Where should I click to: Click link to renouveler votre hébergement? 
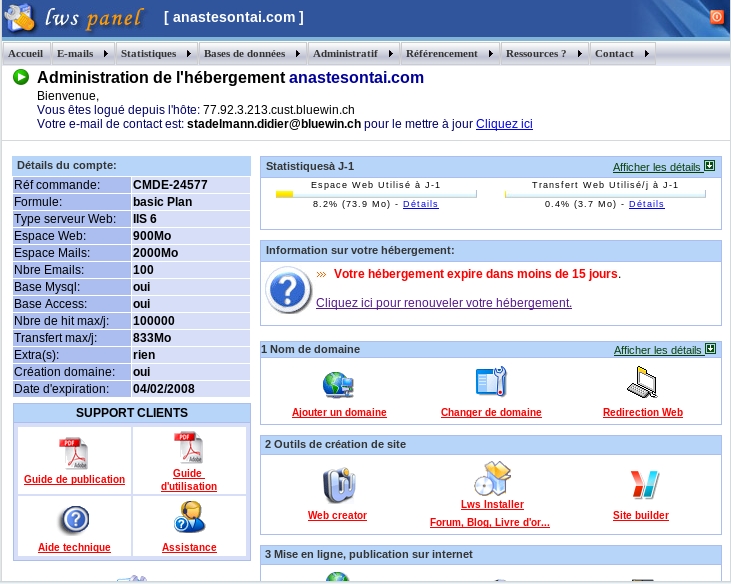click(444, 303)
